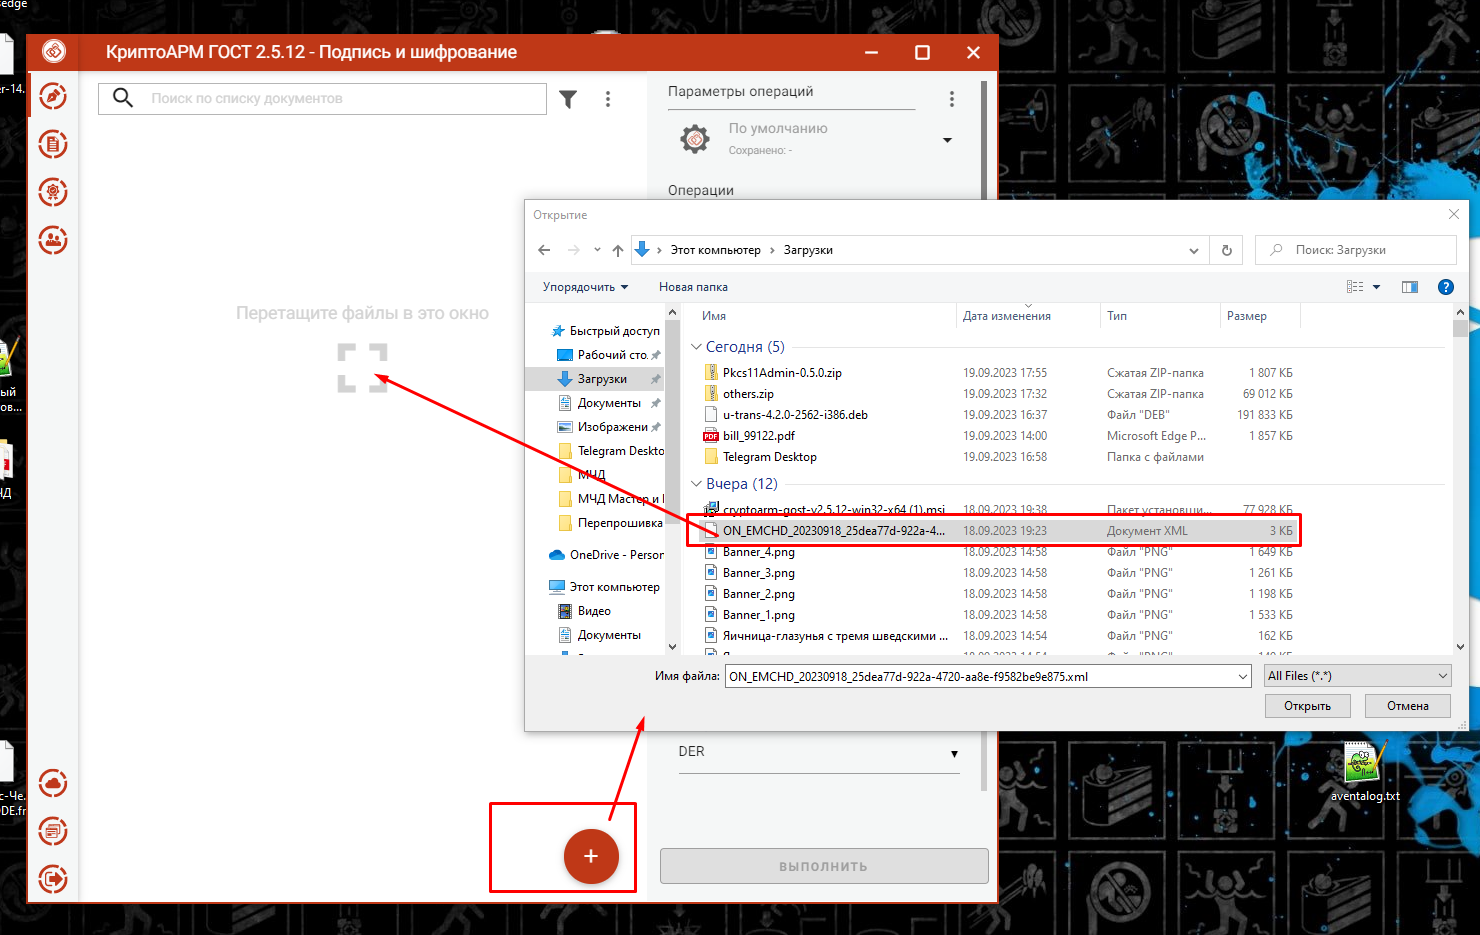Sort by the Имя column header
This screenshot has height=935, width=1480.
pos(714,316)
